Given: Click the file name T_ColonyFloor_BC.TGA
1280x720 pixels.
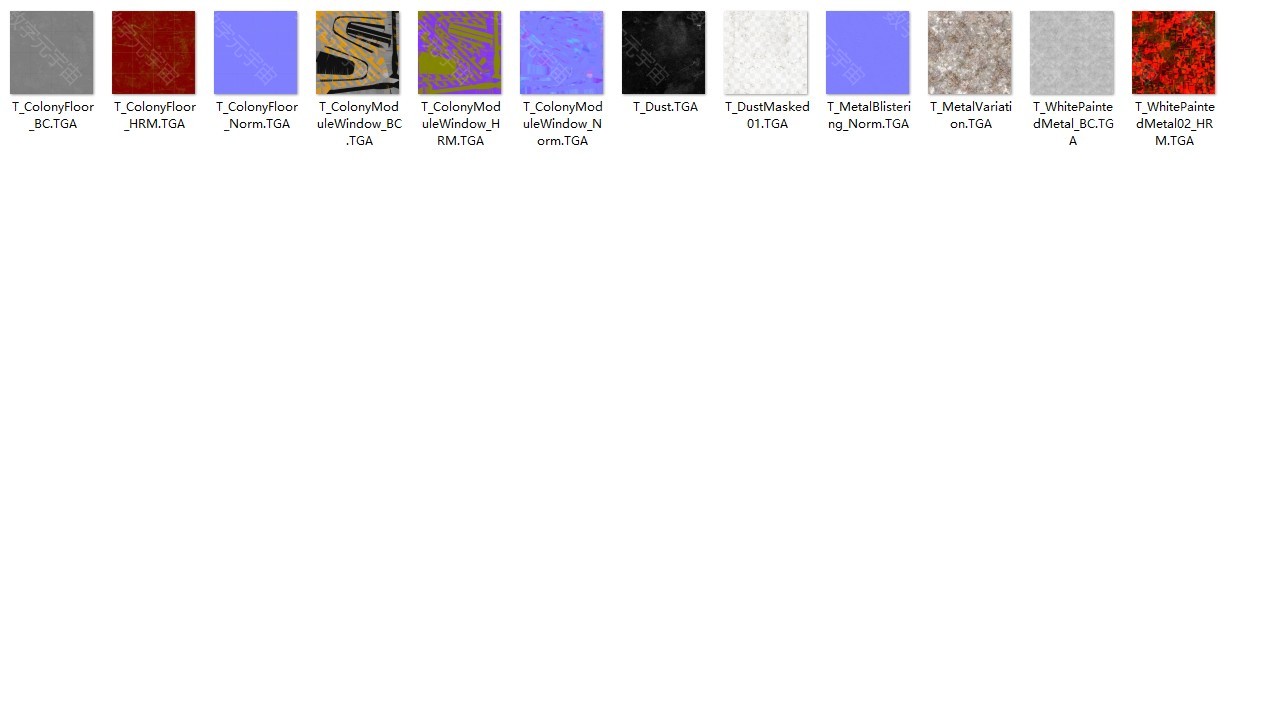Looking at the screenshot, I should 53,115.
